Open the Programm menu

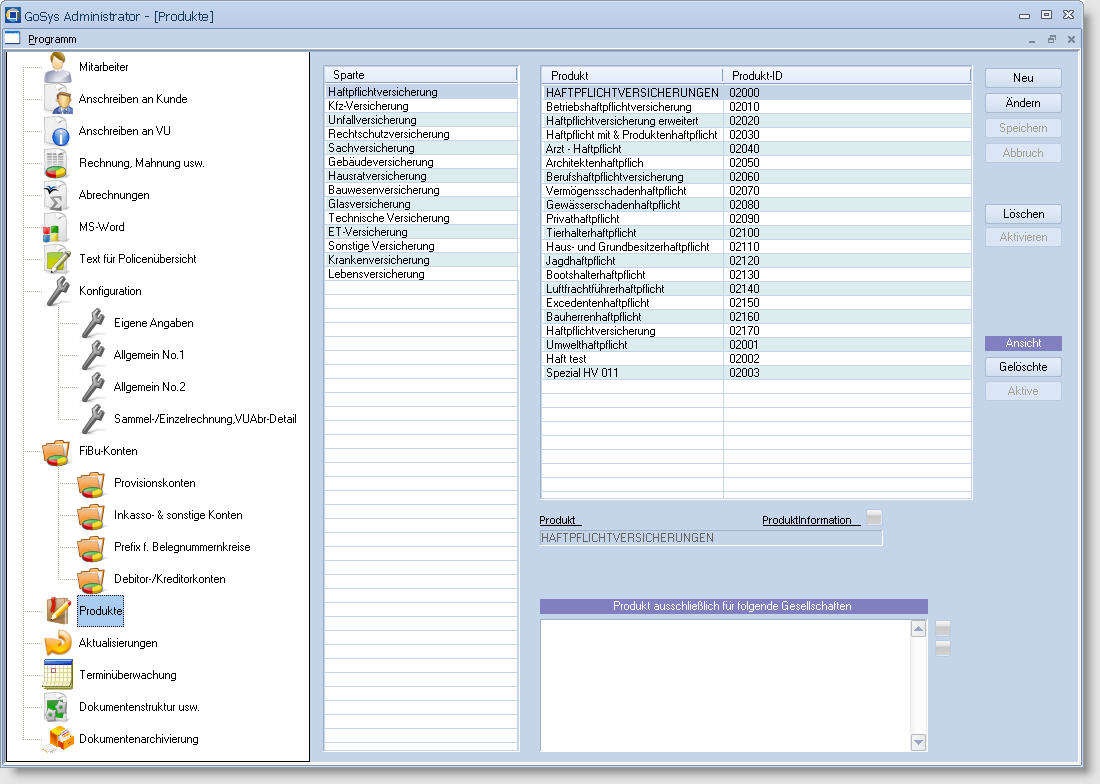[x=52, y=39]
